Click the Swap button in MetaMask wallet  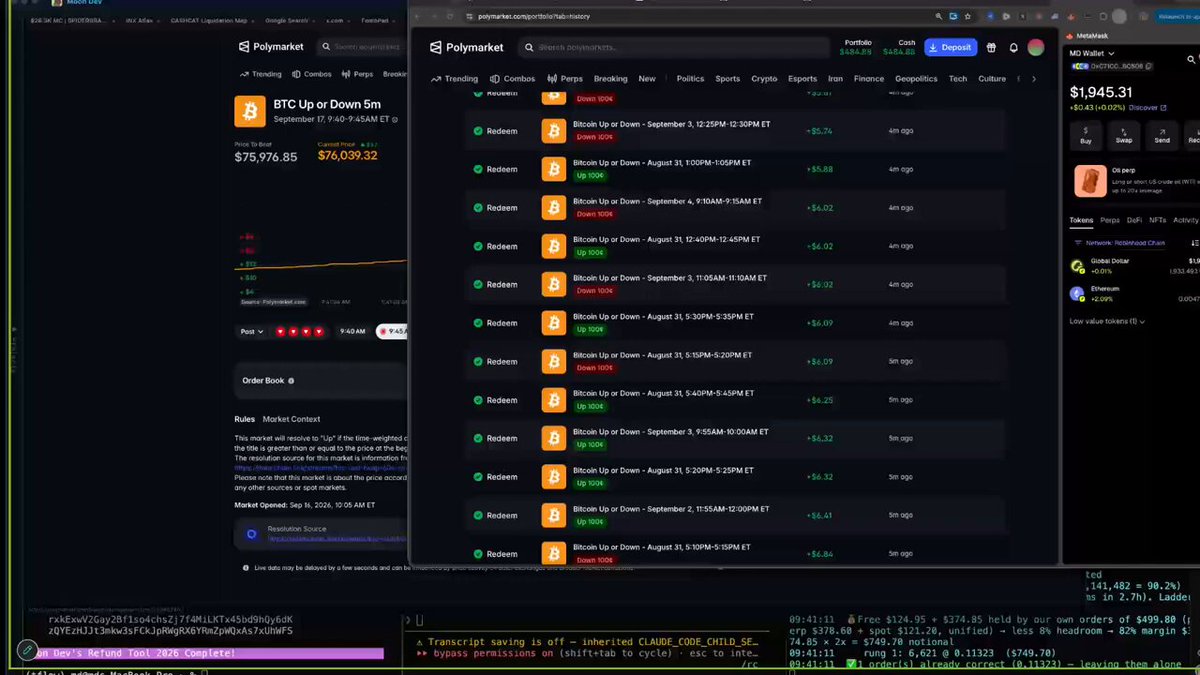(x=1124, y=135)
